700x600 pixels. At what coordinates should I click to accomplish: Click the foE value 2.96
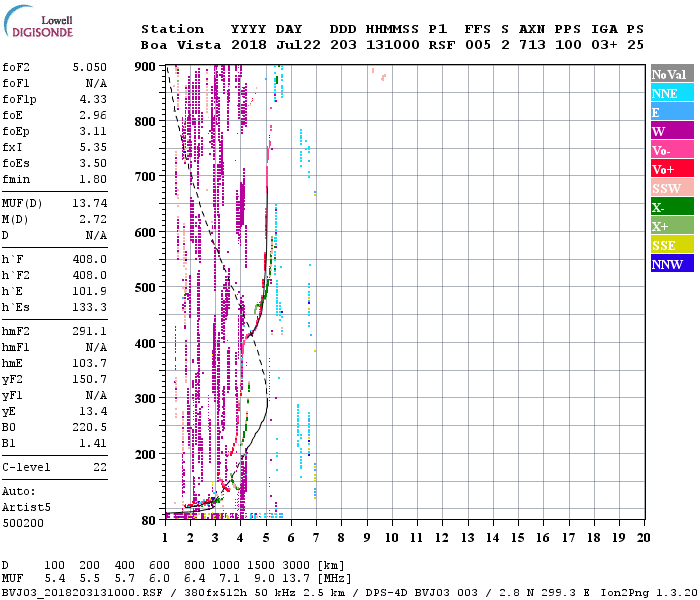(x=93, y=115)
